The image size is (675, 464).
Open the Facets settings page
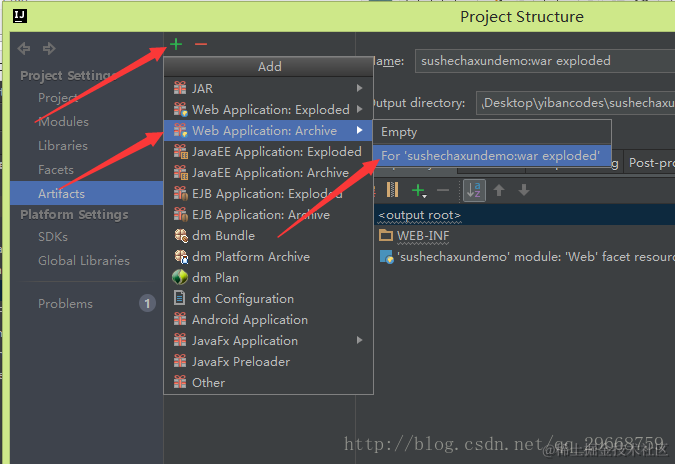coord(56,170)
